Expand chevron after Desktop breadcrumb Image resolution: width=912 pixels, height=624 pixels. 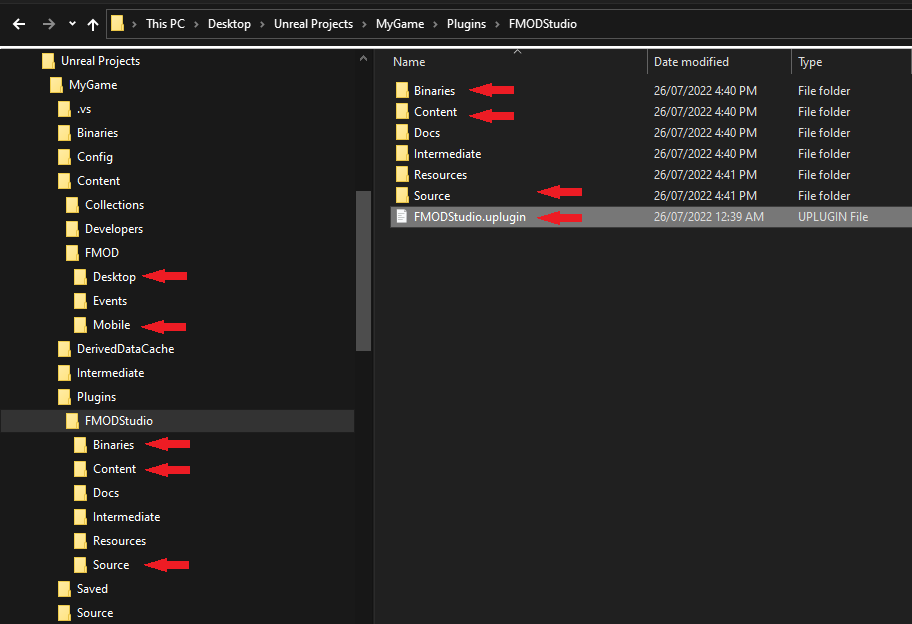point(262,24)
